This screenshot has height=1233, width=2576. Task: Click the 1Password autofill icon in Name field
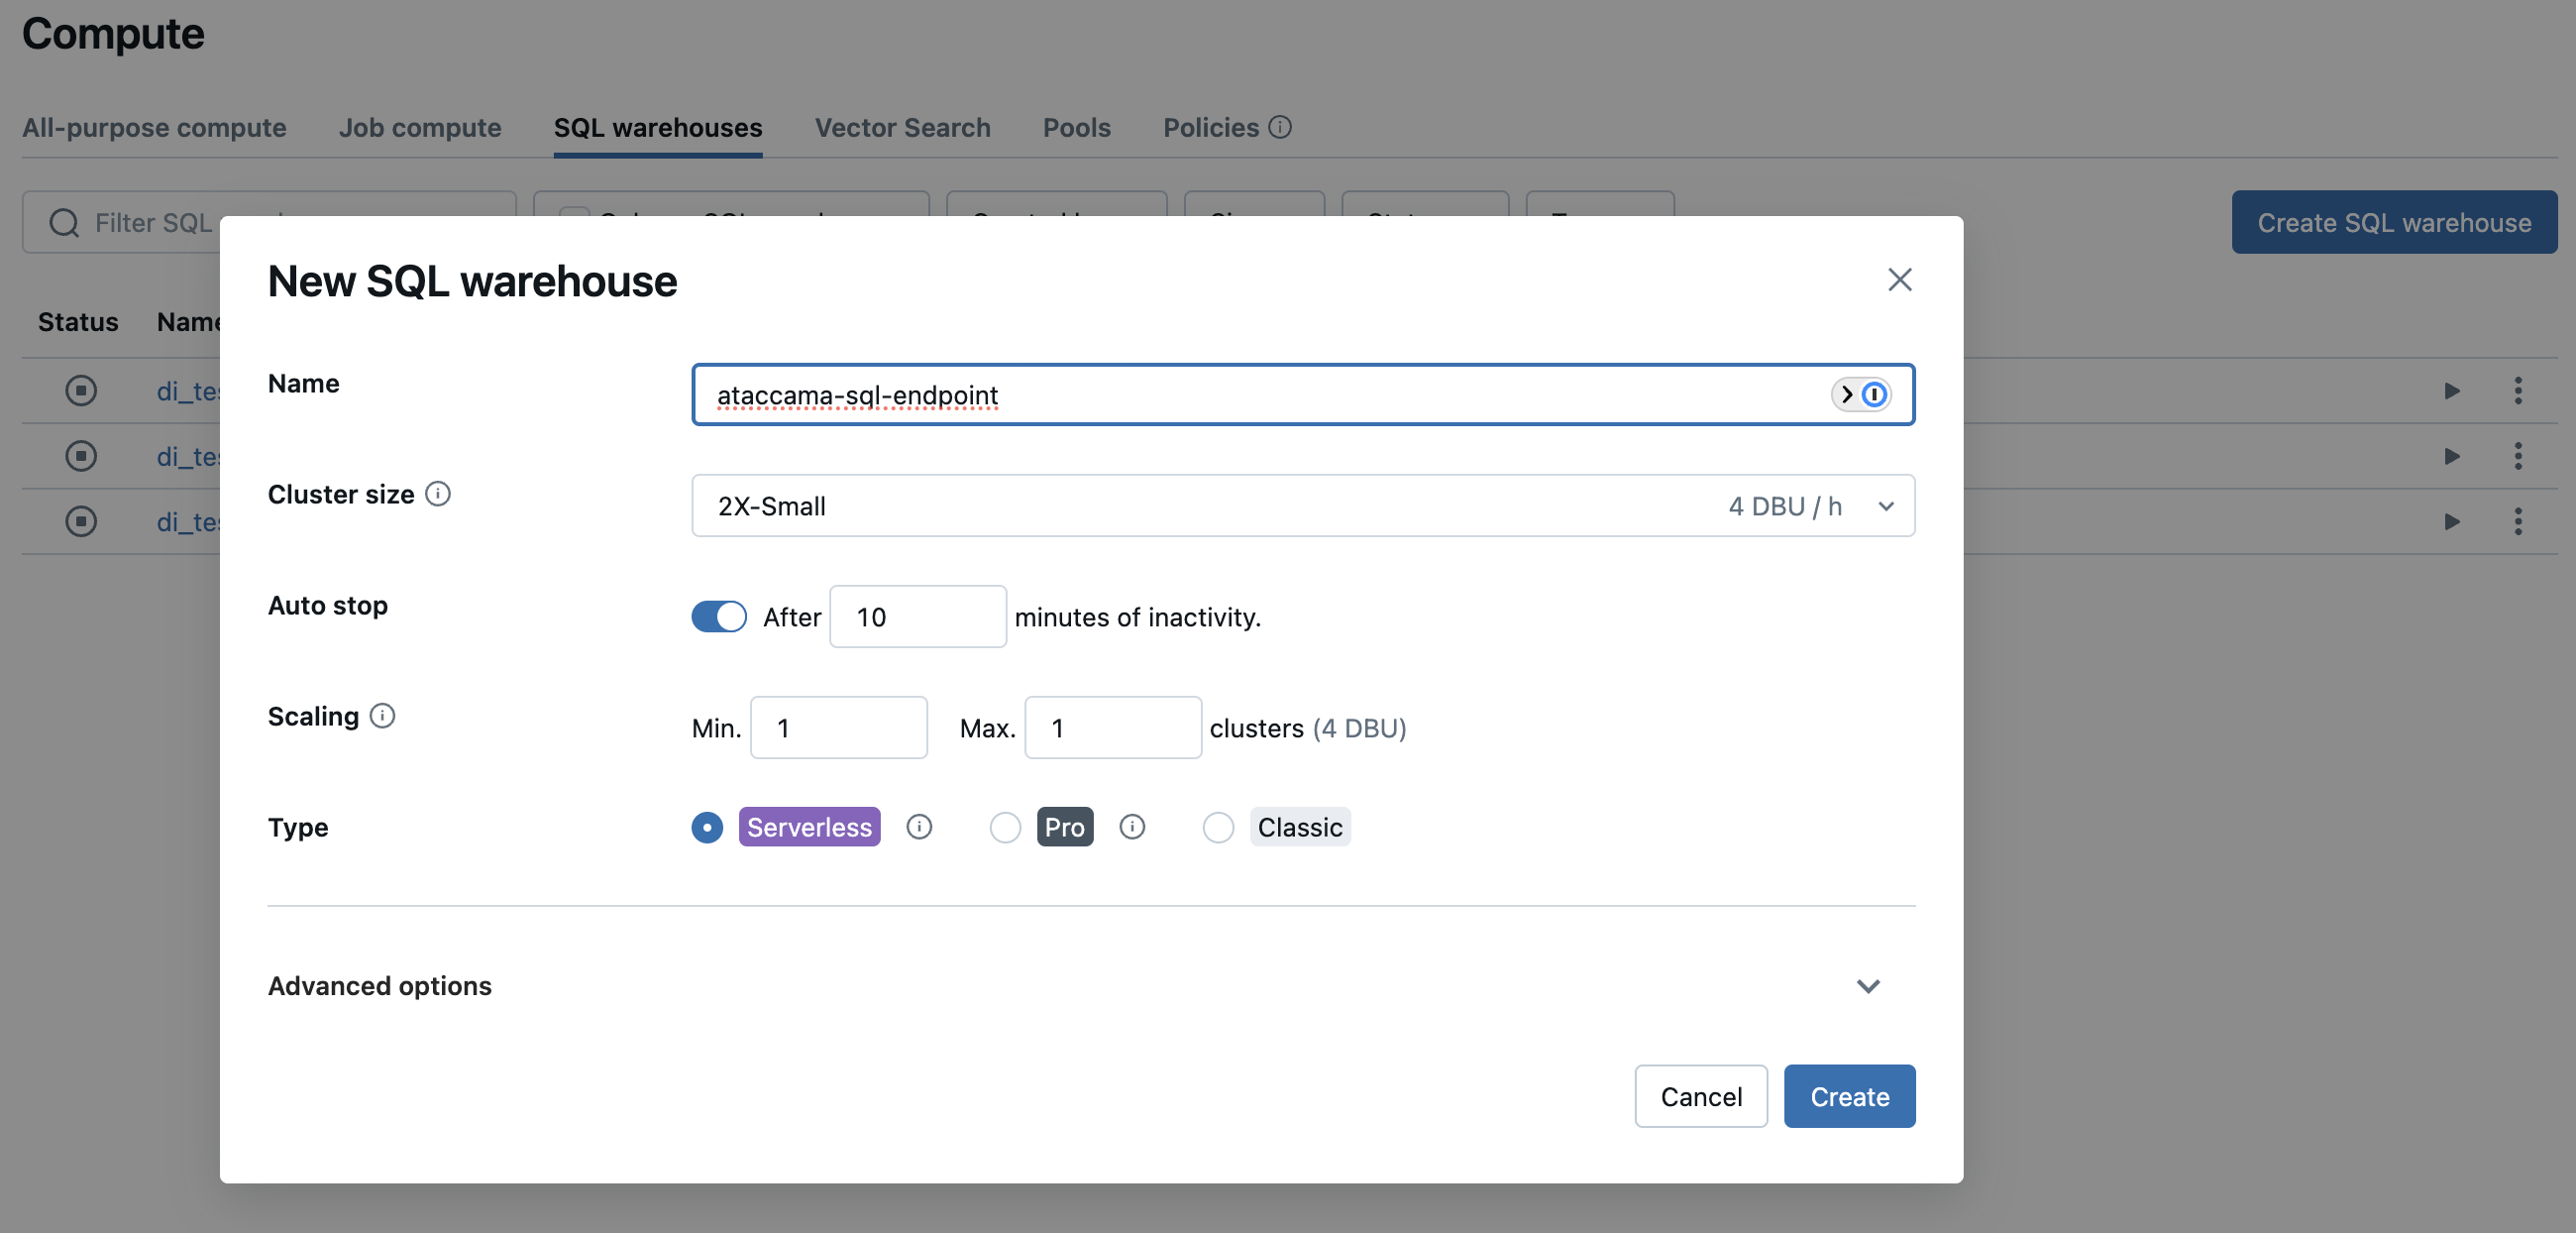[x=1873, y=394]
